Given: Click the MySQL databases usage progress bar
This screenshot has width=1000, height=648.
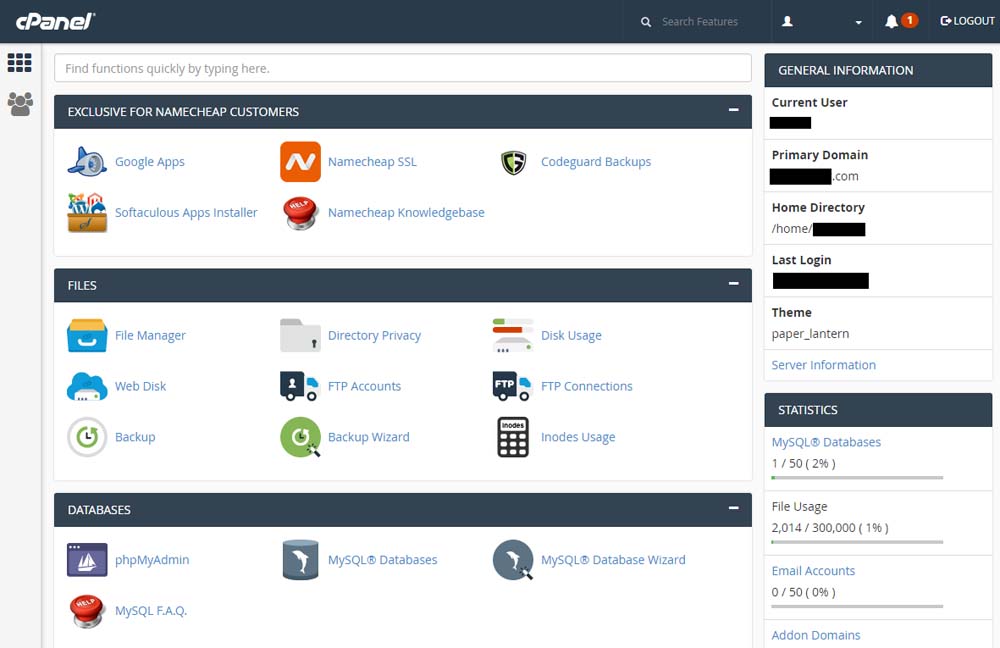Looking at the screenshot, I should (857, 478).
